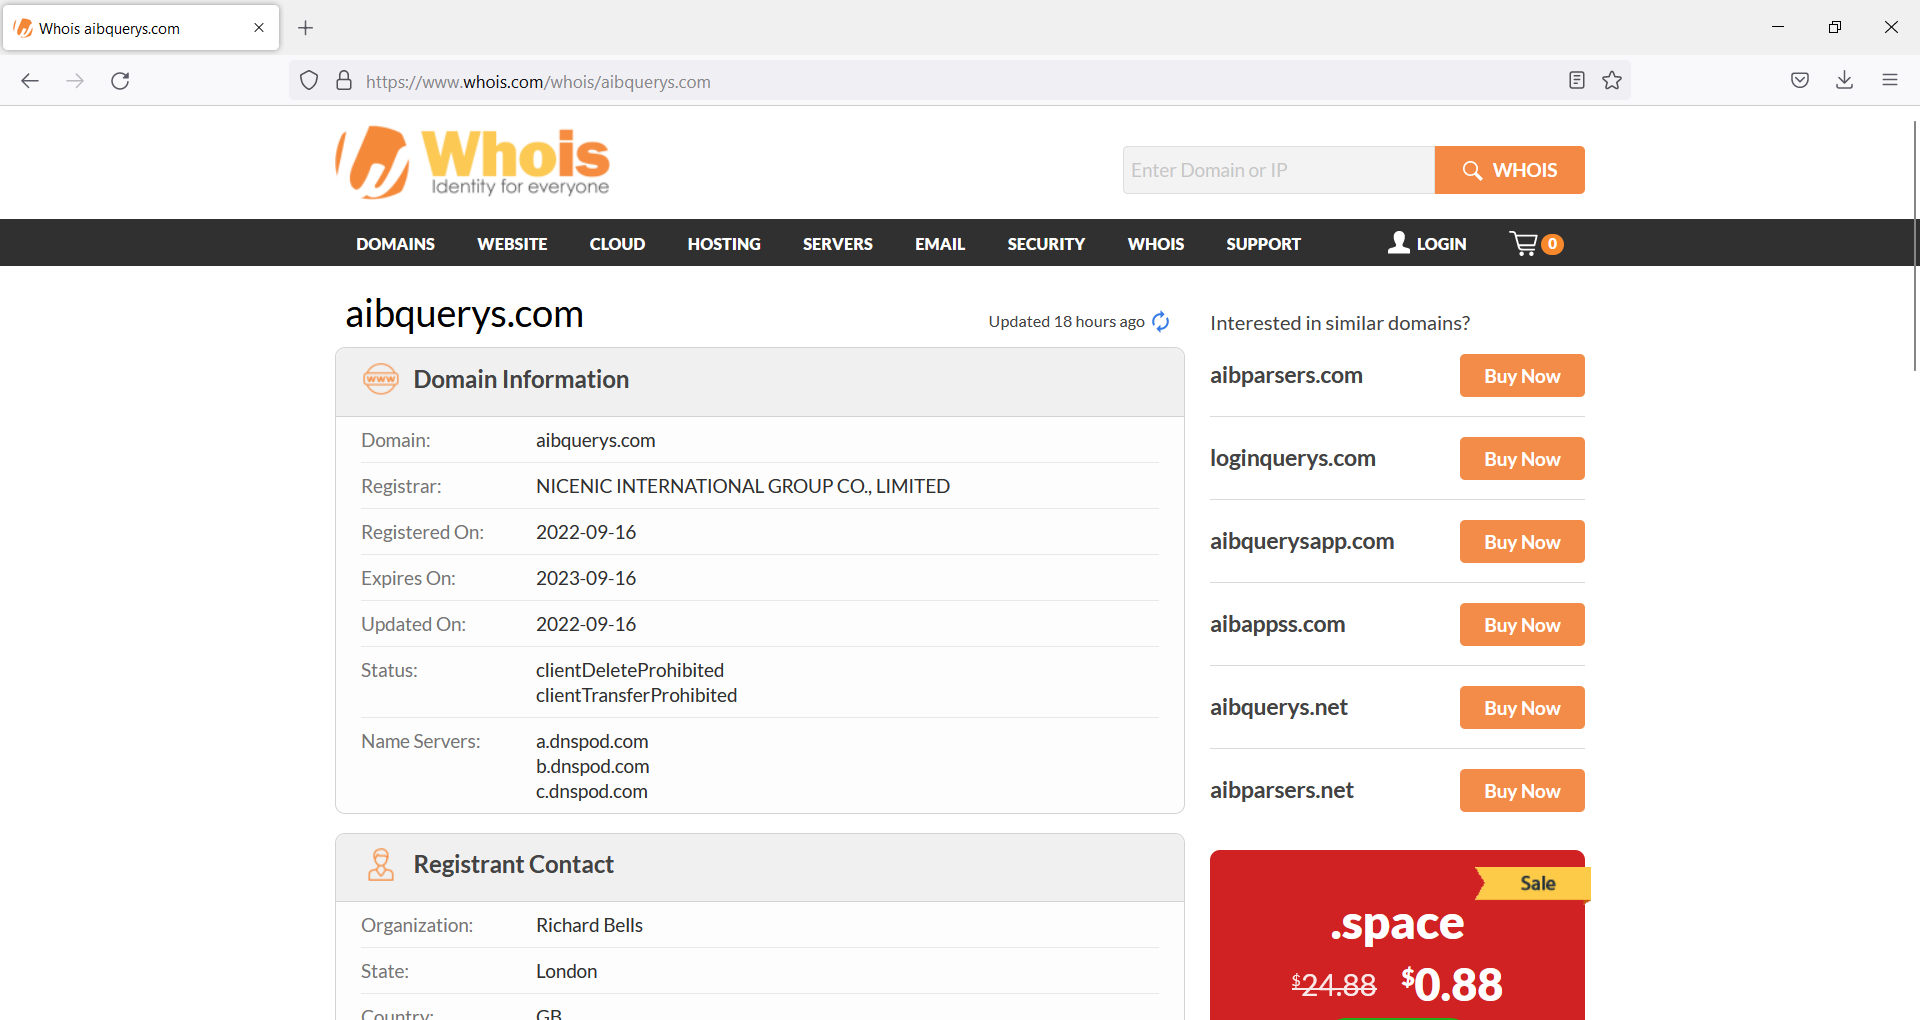The height and width of the screenshot is (1020, 1920).
Task: Click the loginquerys.com domain name
Action: tap(1293, 458)
